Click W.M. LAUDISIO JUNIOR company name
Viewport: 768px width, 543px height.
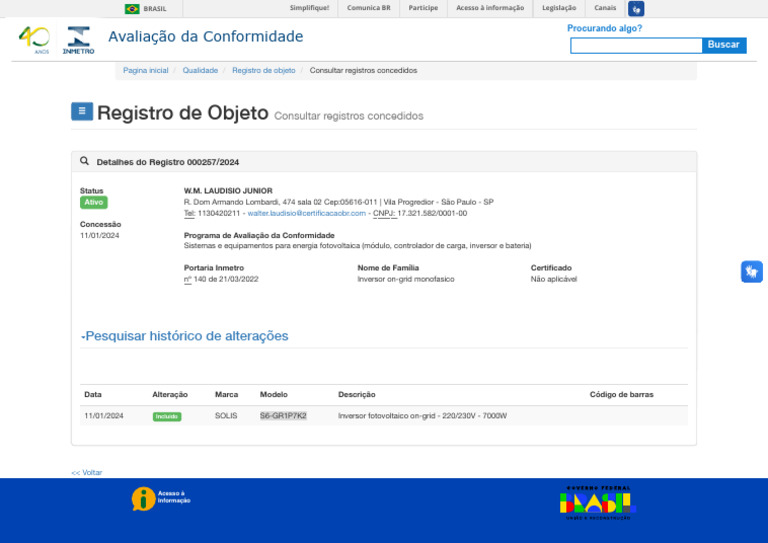(228, 191)
